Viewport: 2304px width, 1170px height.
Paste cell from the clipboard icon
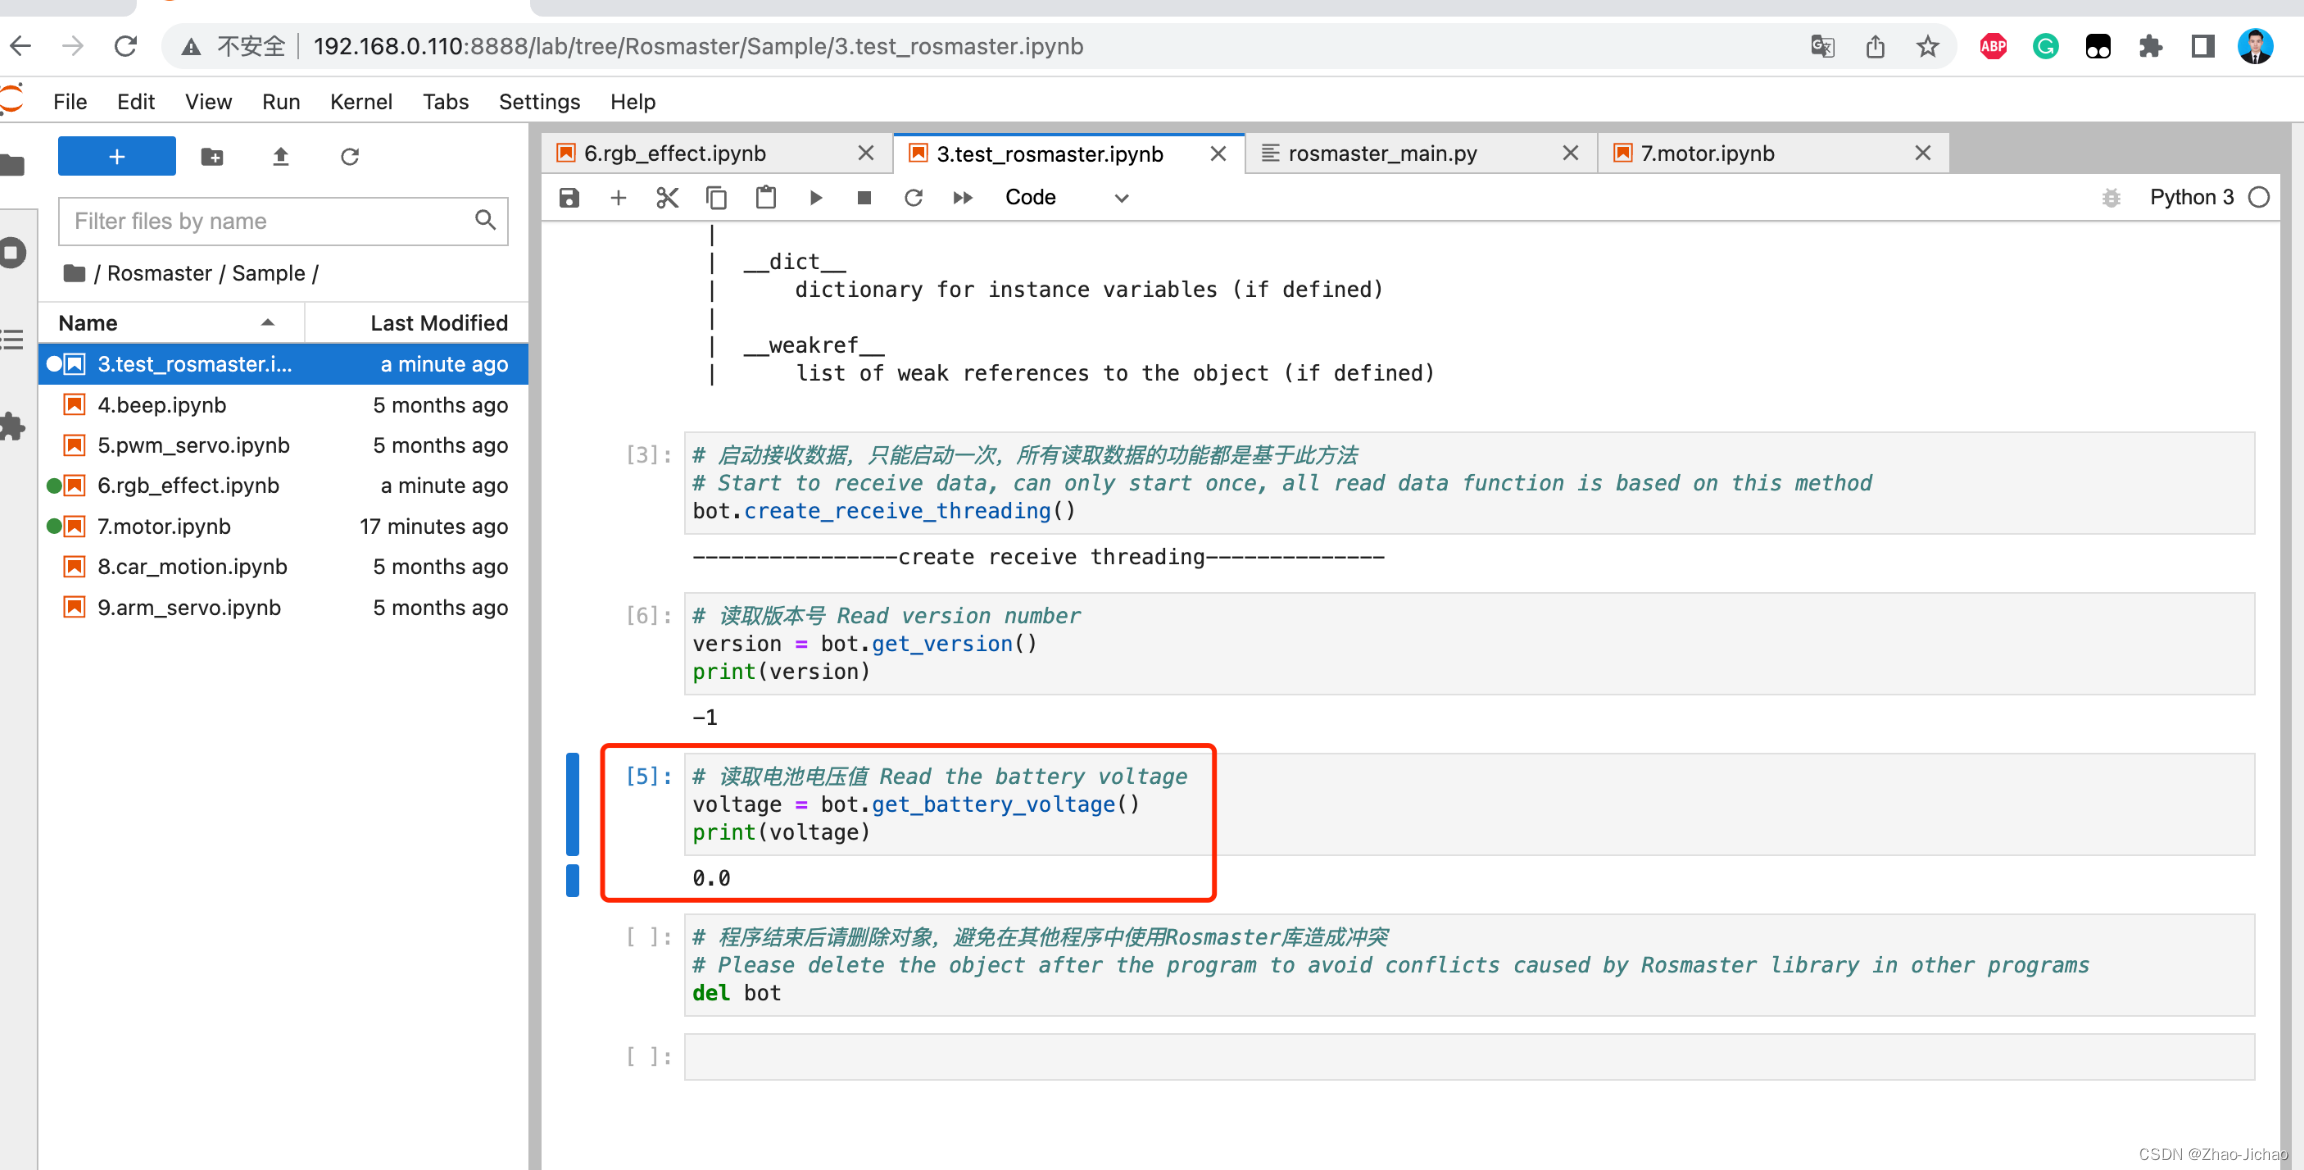766,198
